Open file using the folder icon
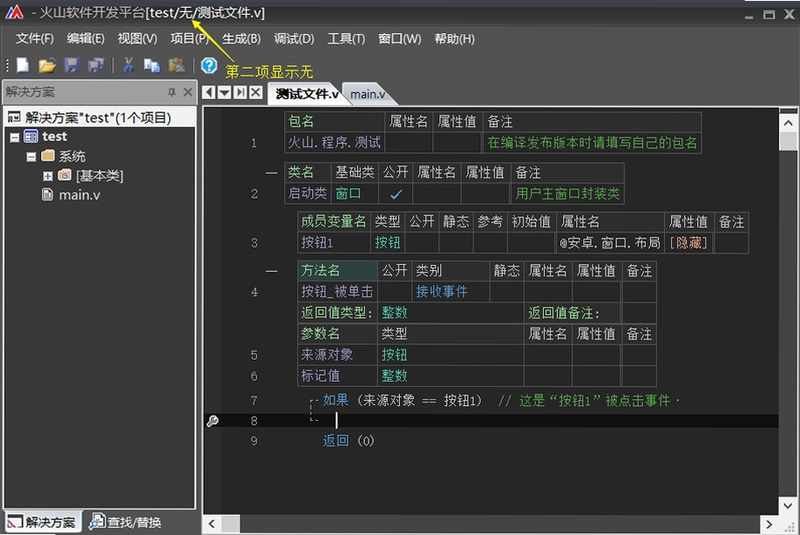Screen dimensions: 800x535 [x=47, y=65]
